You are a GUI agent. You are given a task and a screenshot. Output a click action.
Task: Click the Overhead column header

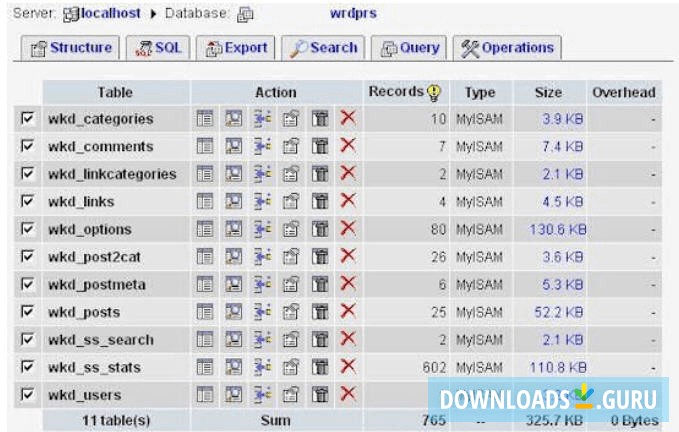pyautogui.click(x=624, y=92)
